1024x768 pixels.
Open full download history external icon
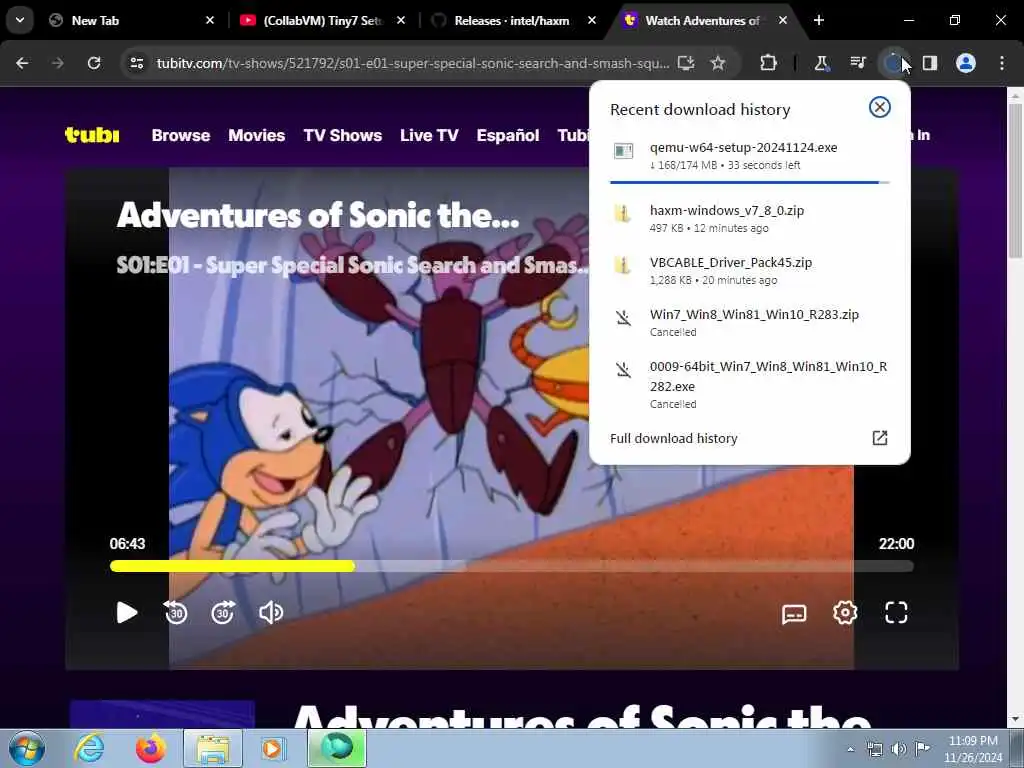[880, 438]
